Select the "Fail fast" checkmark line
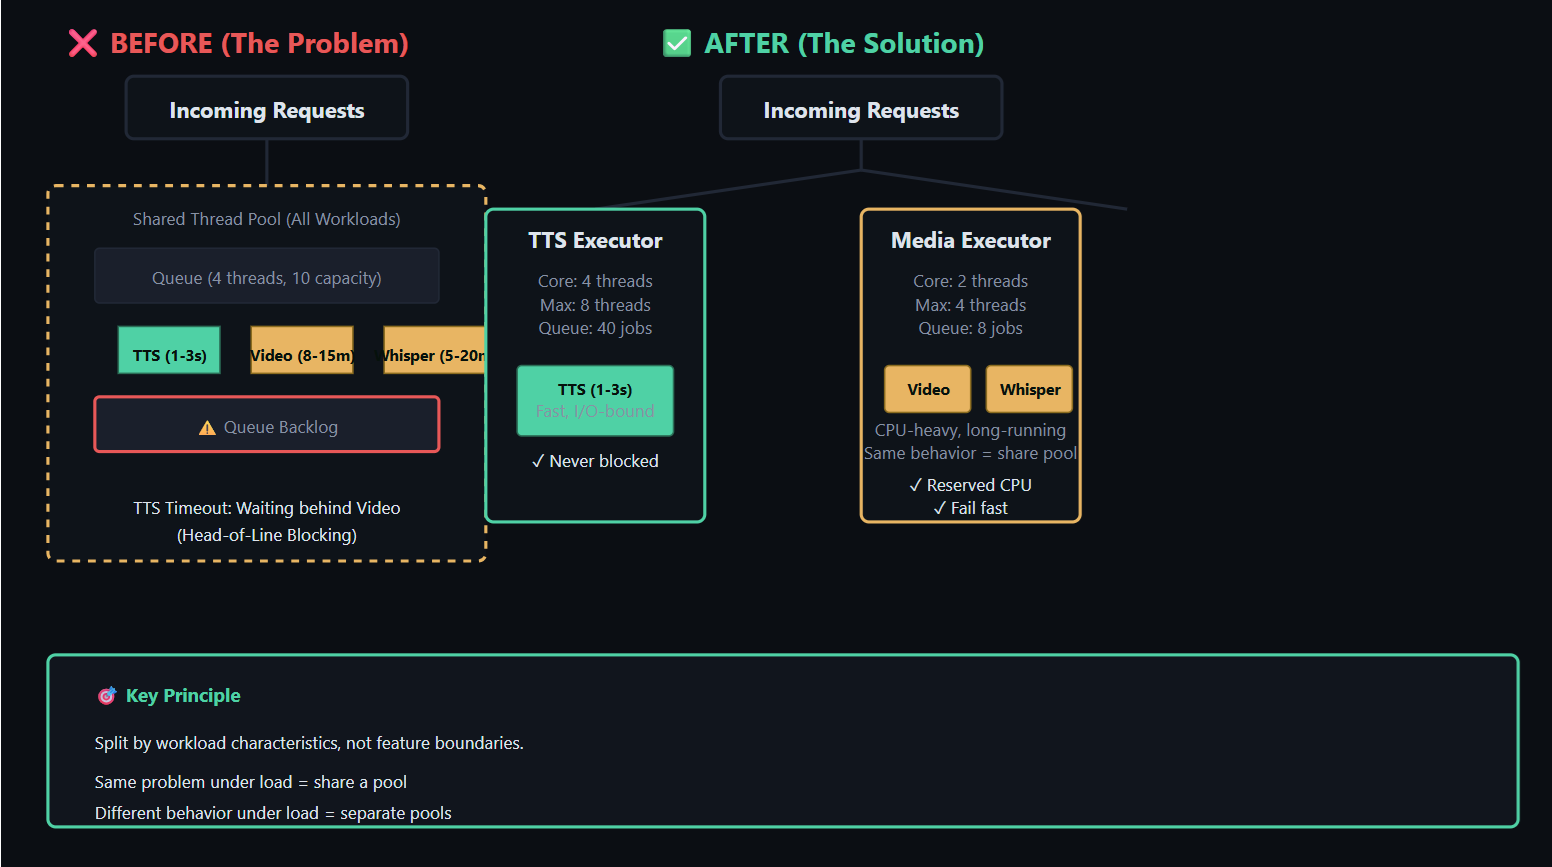 pyautogui.click(x=971, y=508)
